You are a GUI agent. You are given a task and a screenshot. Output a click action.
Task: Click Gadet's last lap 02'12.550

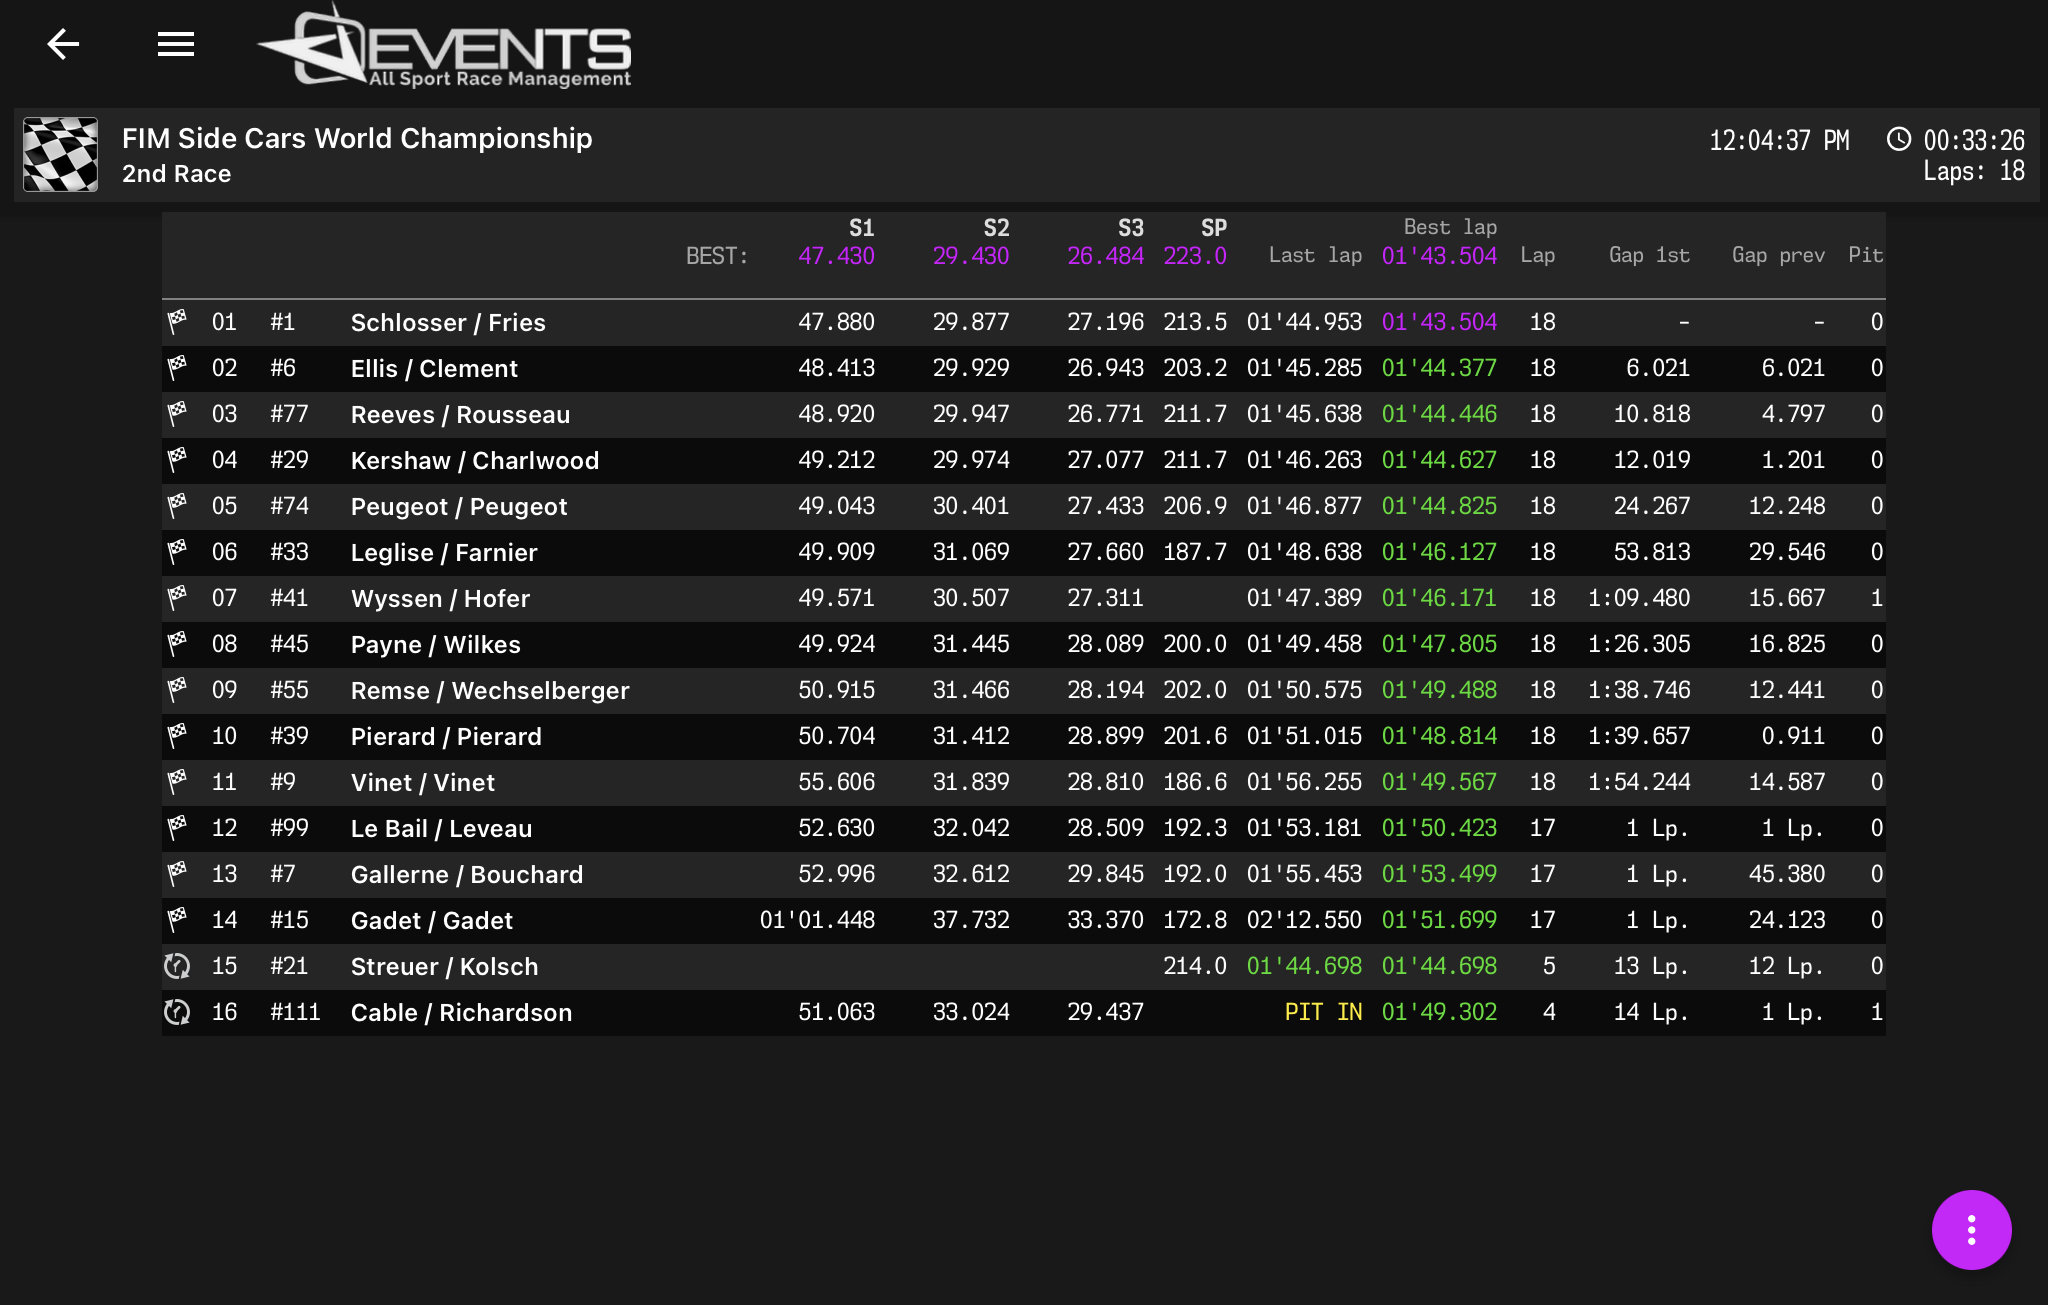(x=1304, y=920)
